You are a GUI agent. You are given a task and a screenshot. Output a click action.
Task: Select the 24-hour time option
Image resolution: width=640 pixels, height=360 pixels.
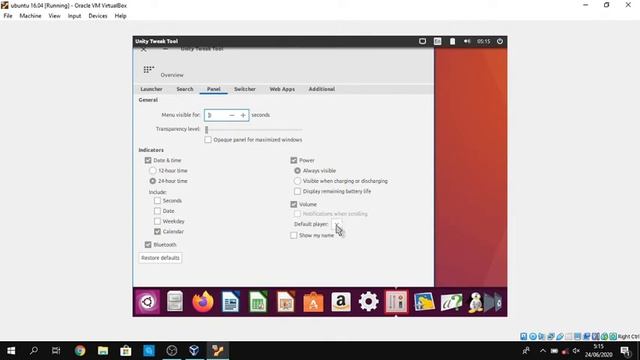153,181
